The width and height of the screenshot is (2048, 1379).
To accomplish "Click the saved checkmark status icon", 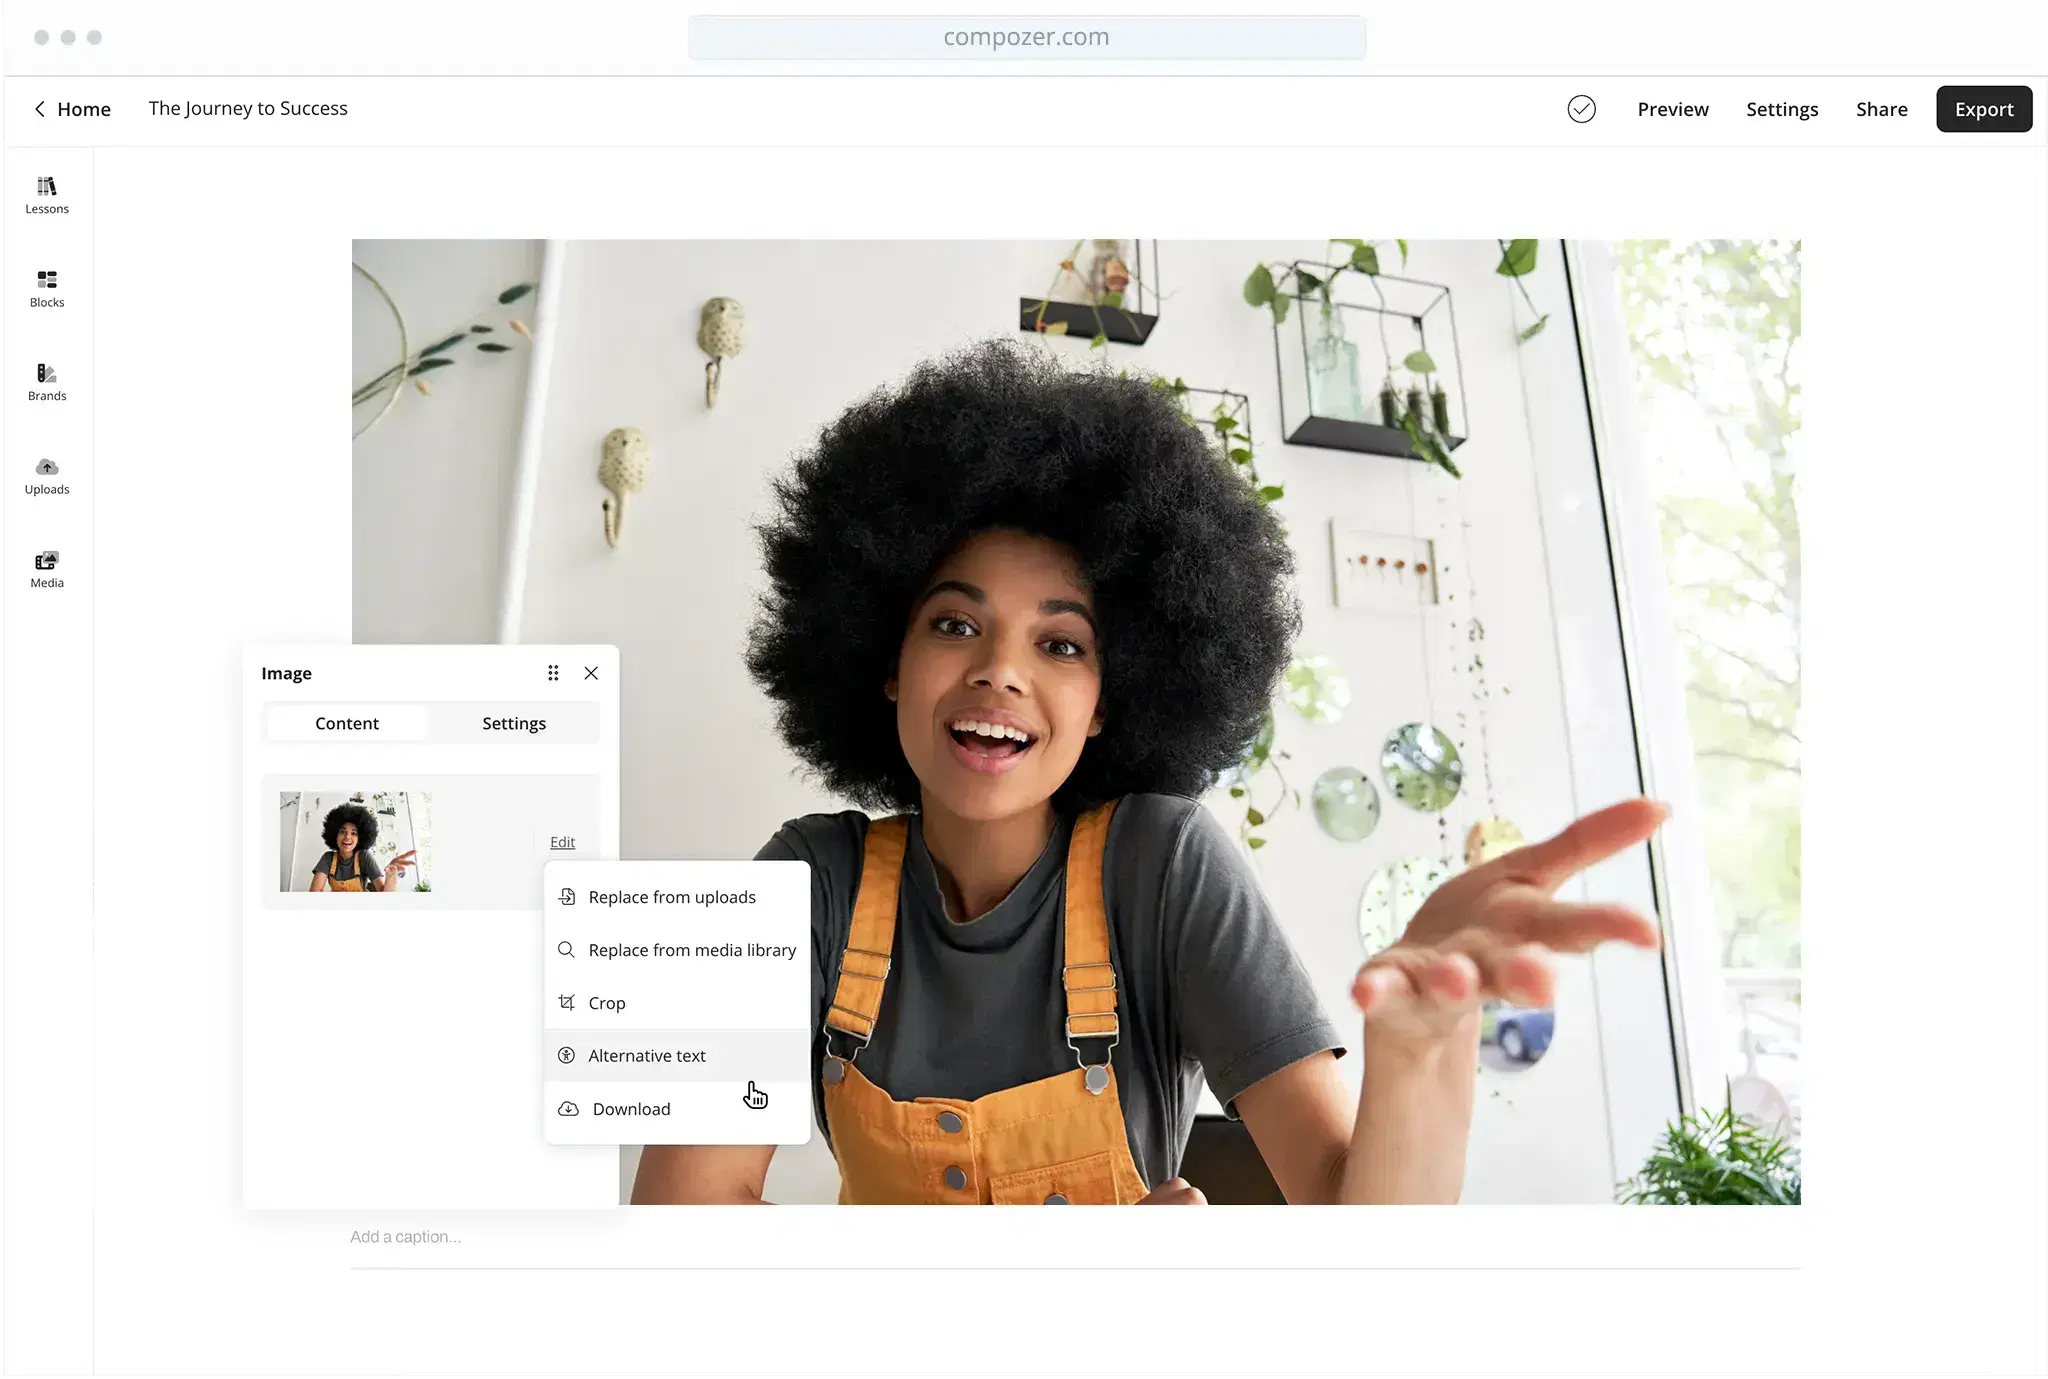I will (1581, 109).
